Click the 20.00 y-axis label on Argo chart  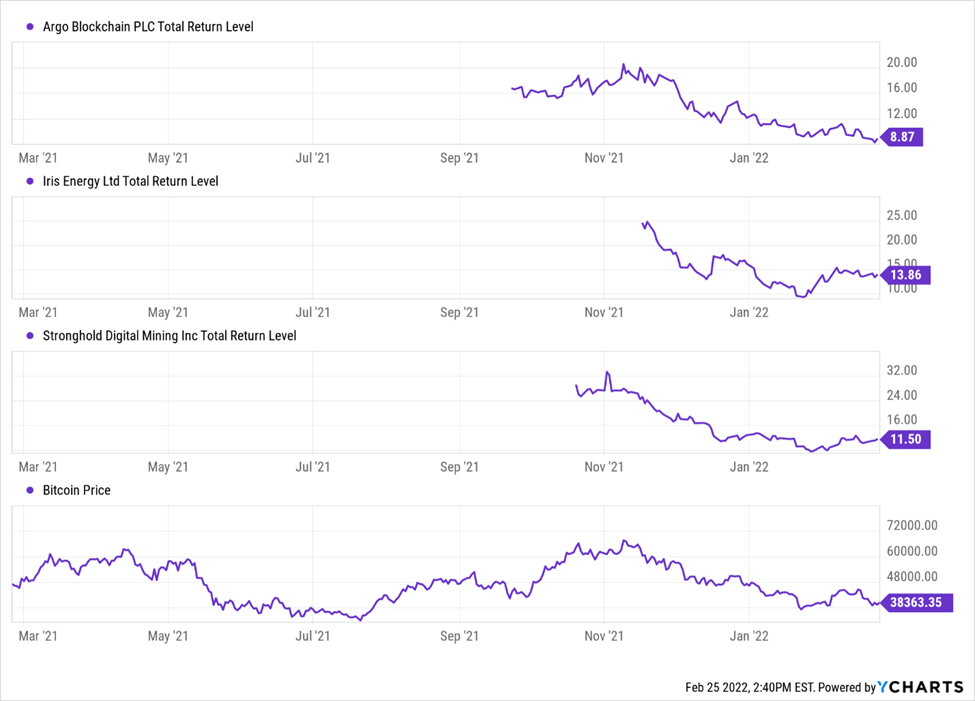[x=902, y=62]
